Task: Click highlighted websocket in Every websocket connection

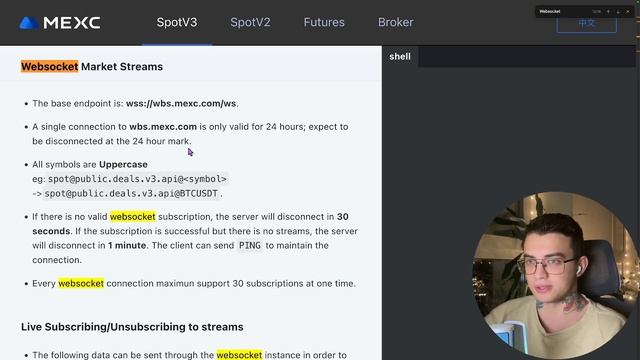Action: tap(81, 283)
